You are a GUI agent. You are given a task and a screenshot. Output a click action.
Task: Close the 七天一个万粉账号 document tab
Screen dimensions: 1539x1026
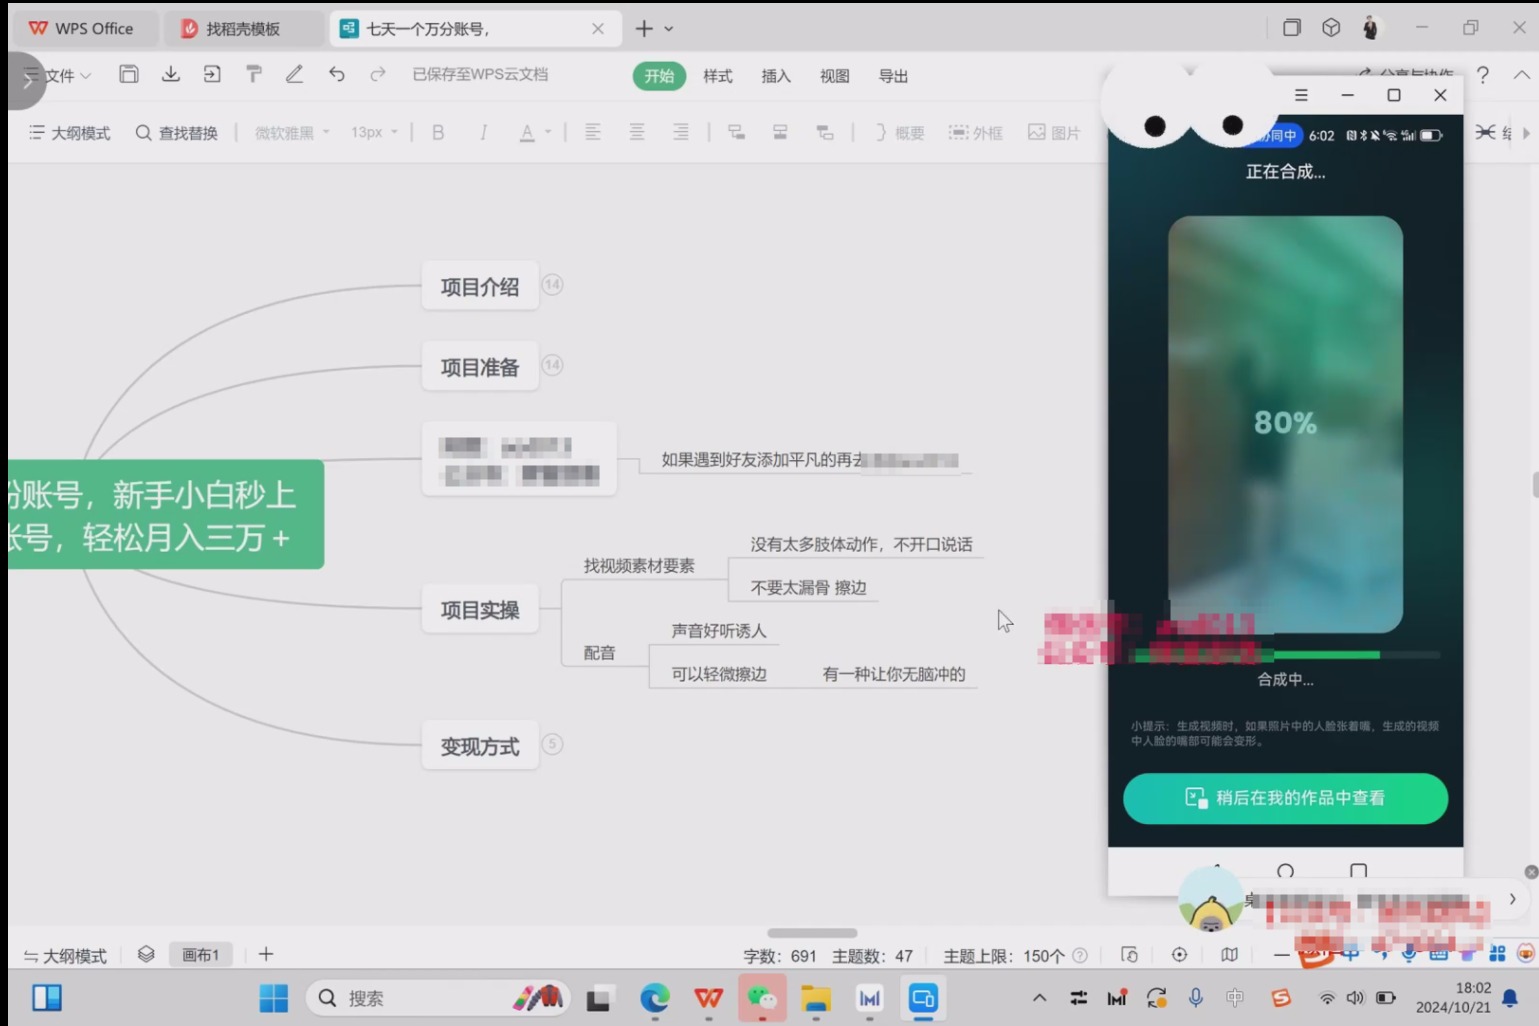[598, 28]
